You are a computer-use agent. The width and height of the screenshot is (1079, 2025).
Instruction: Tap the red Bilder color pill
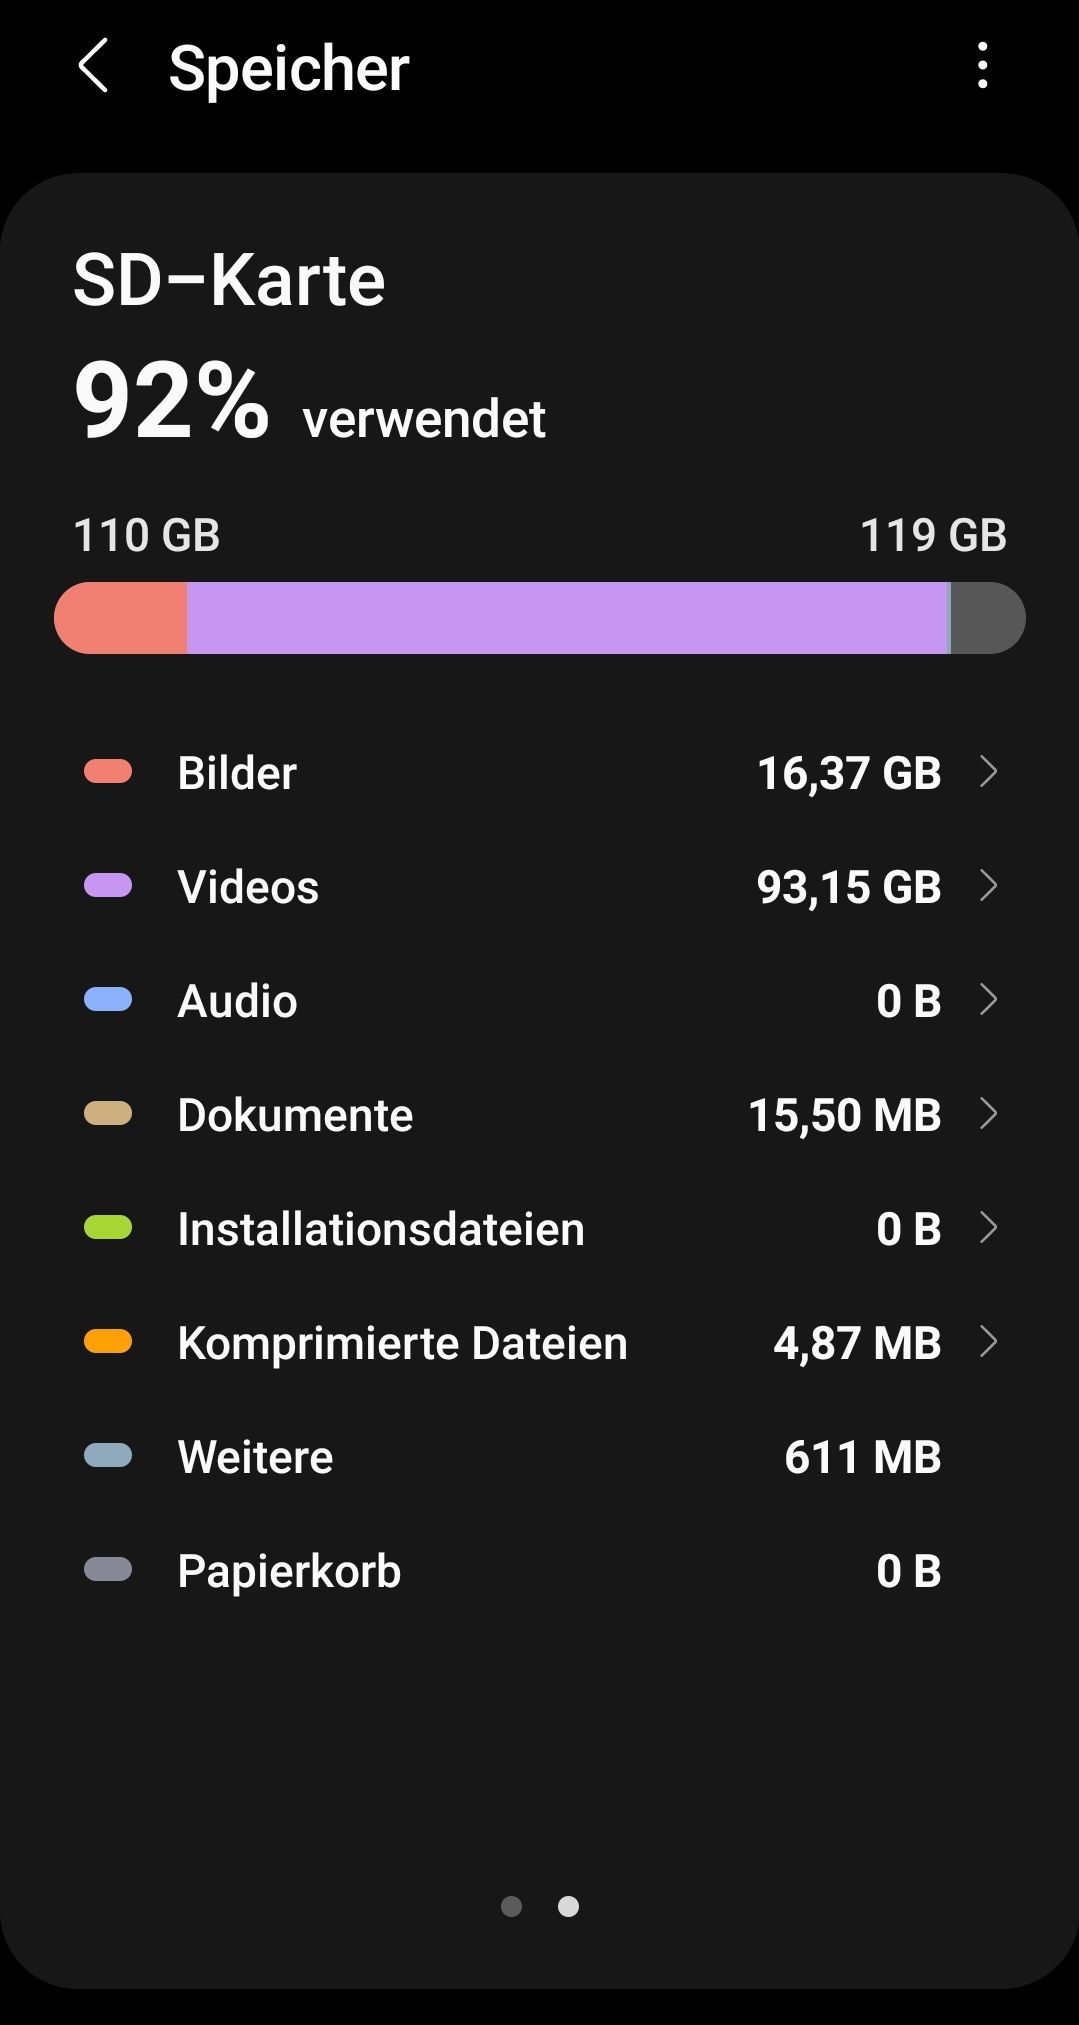click(x=108, y=772)
